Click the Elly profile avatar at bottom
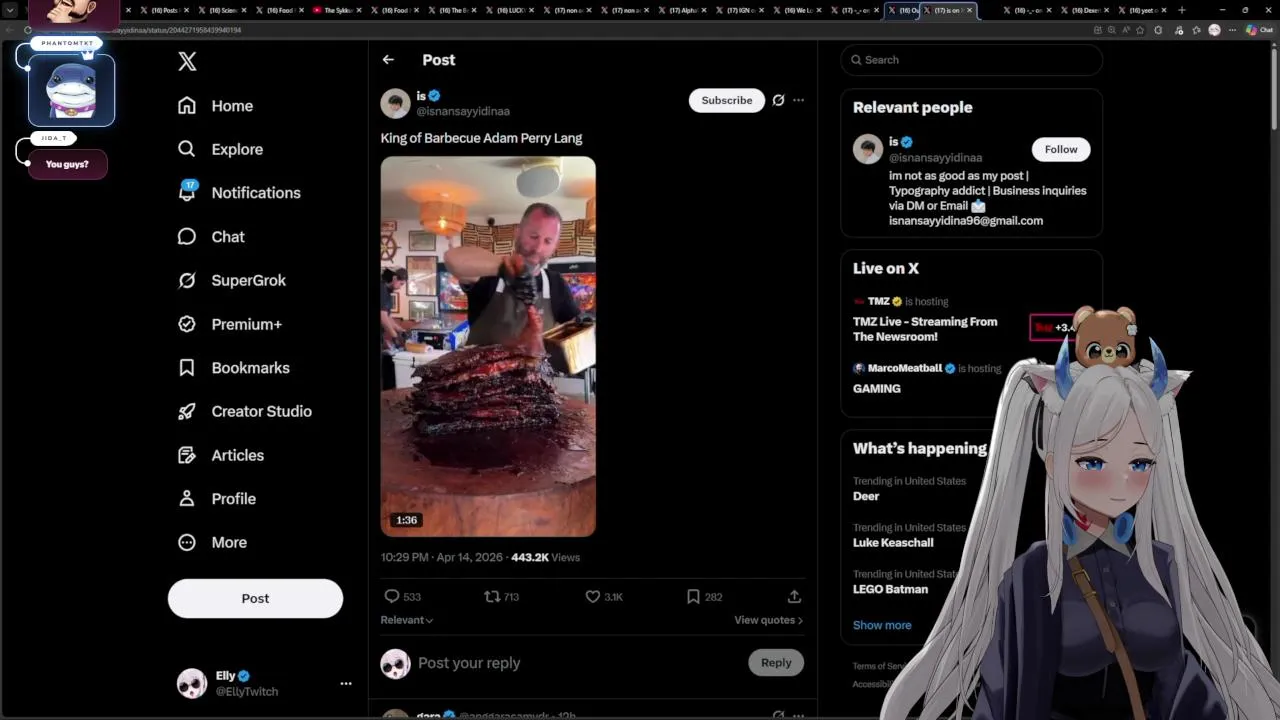1280x720 pixels. 192,684
